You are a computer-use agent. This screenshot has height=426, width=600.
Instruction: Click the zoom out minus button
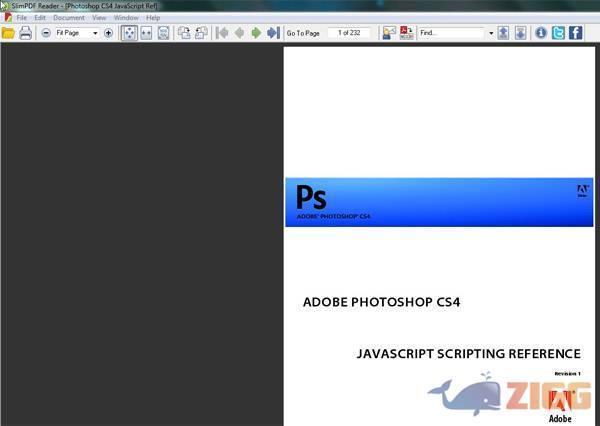tap(46, 33)
